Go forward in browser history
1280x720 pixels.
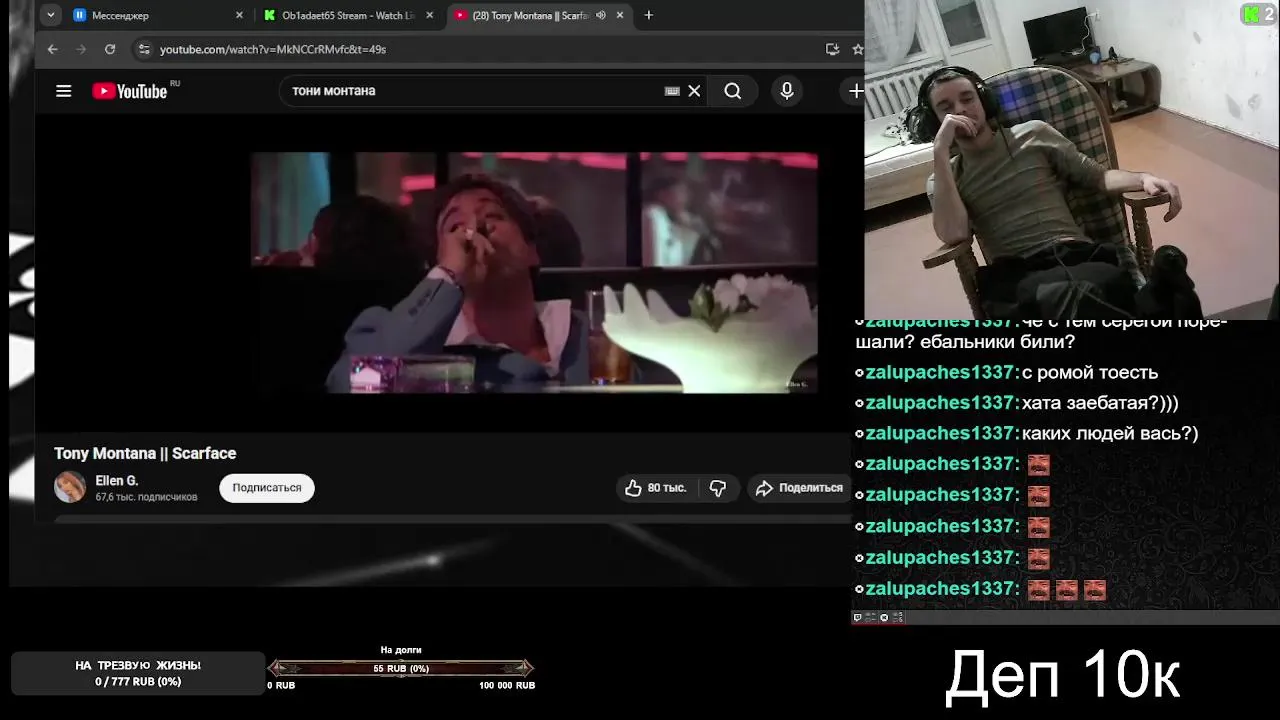[x=81, y=49]
